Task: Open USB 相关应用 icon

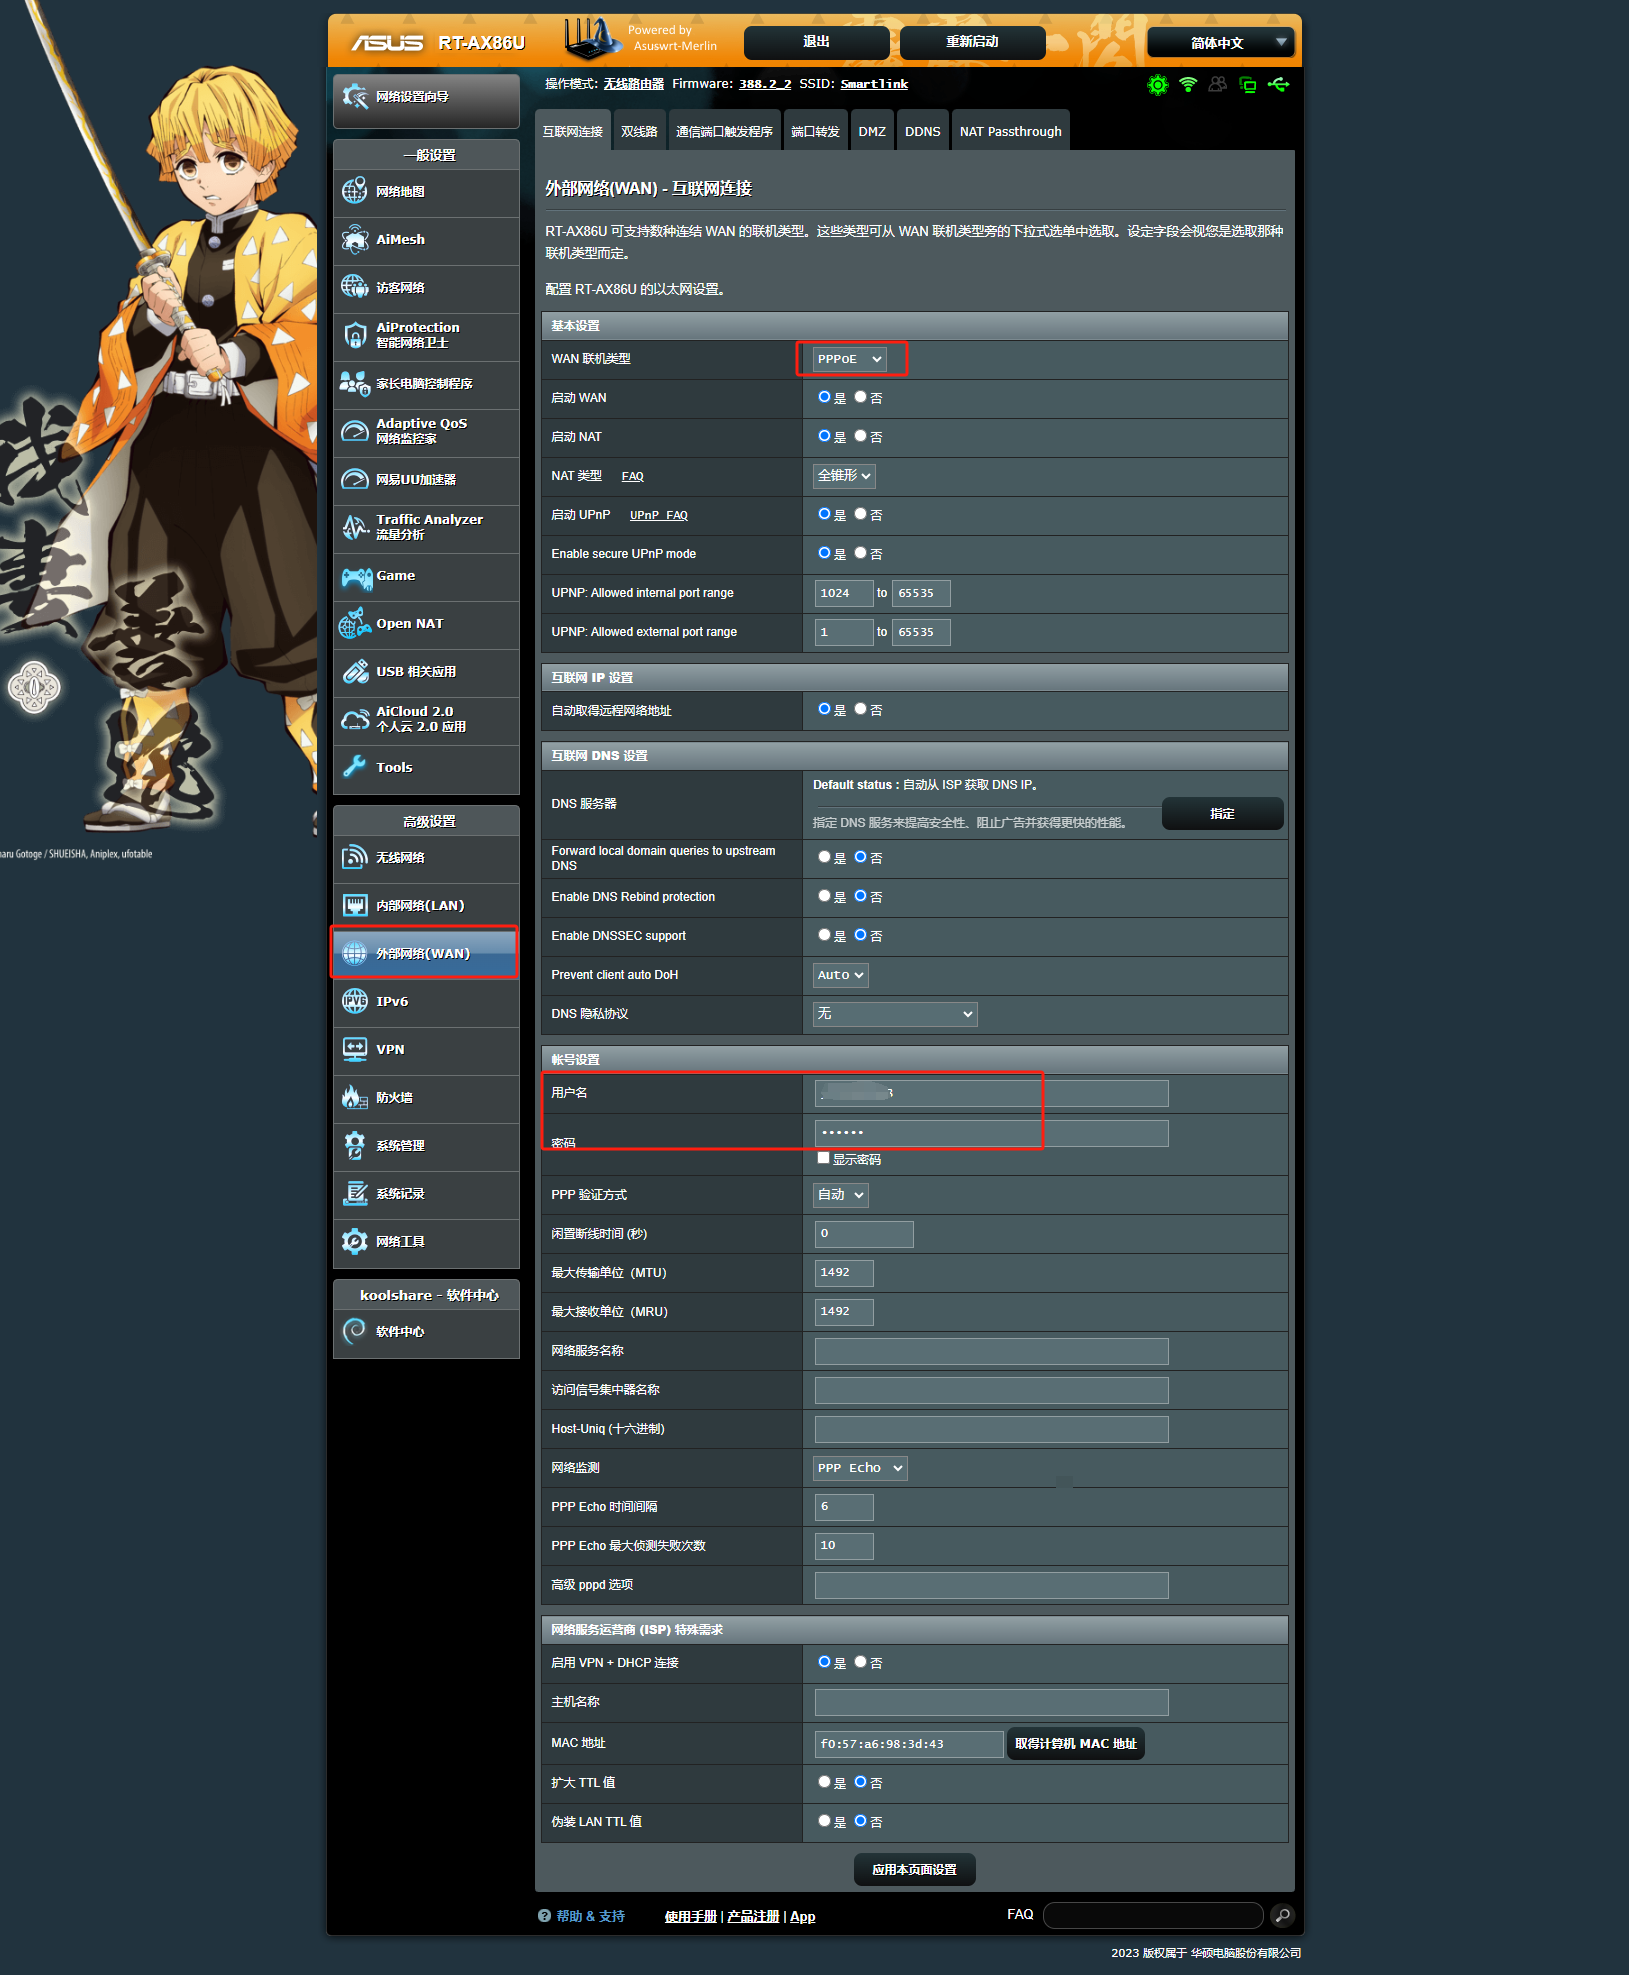Action: [355, 672]
